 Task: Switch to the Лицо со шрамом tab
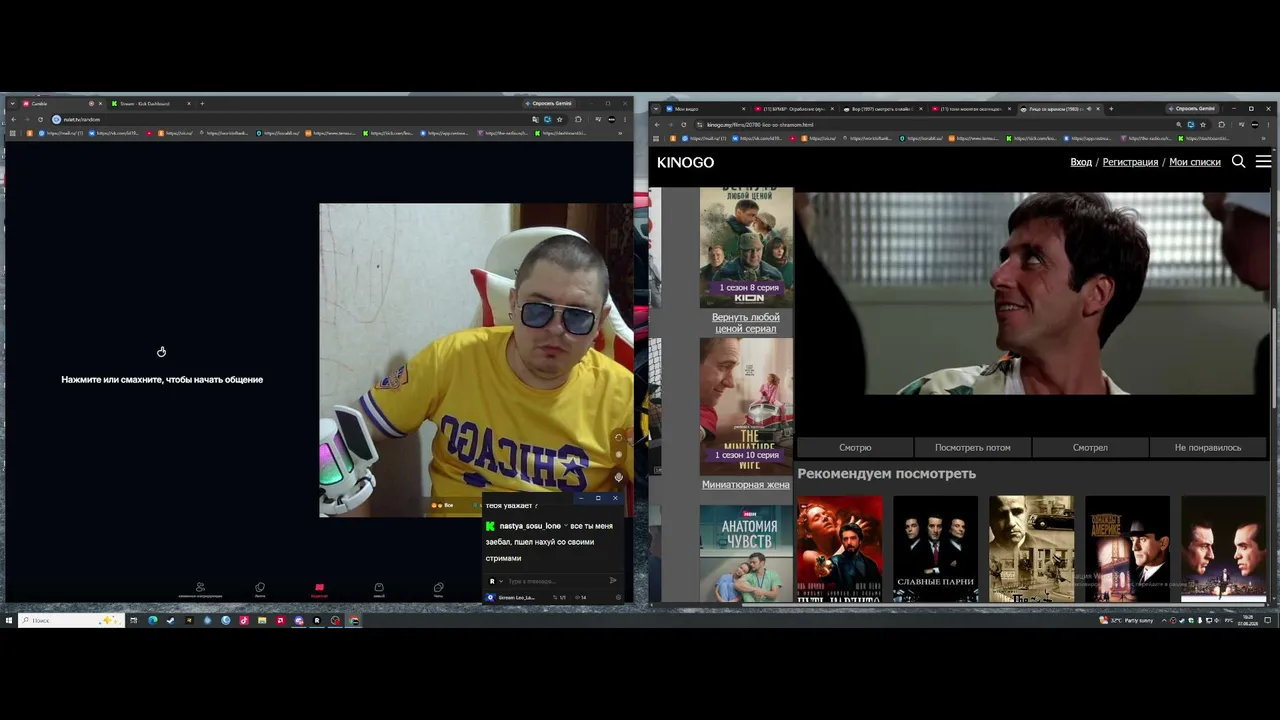1060,109
